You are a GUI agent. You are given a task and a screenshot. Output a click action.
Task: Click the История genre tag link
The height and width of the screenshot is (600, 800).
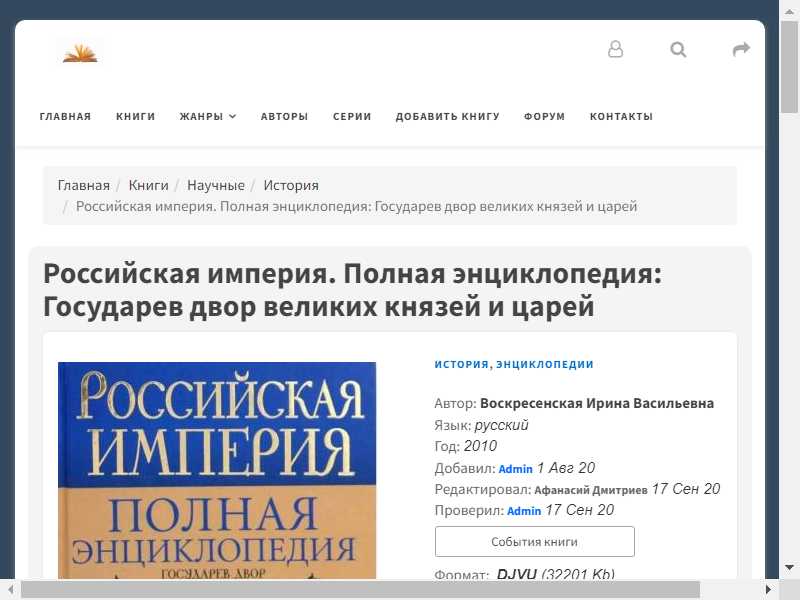(462, 364)
